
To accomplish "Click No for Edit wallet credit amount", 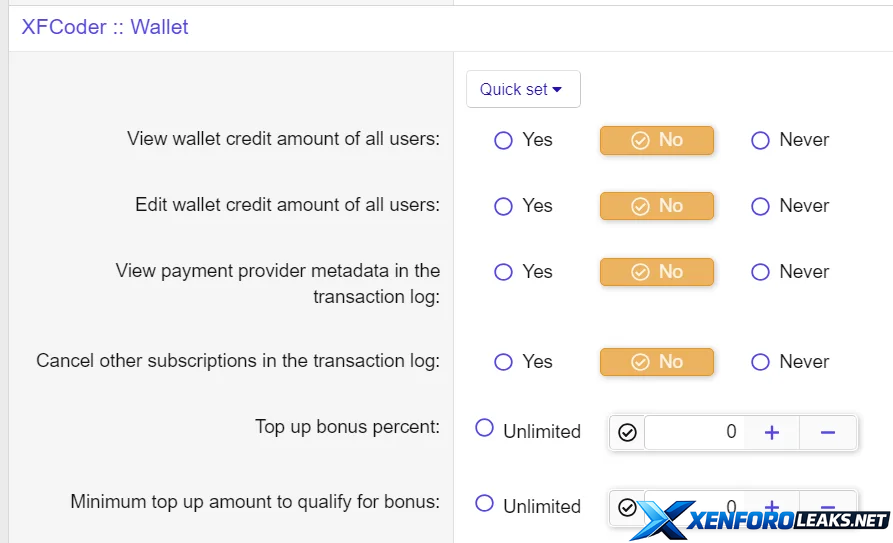I will (657, 206).
